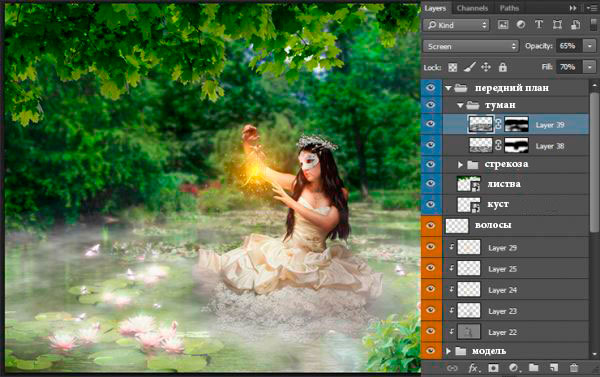
Task: Expand the стрекоза group
Action: tap(460, 165)
